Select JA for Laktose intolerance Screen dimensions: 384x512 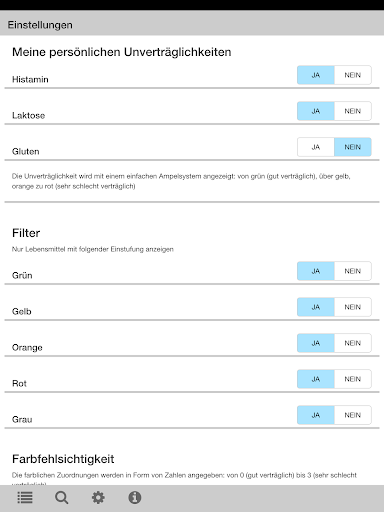[316, 111]
